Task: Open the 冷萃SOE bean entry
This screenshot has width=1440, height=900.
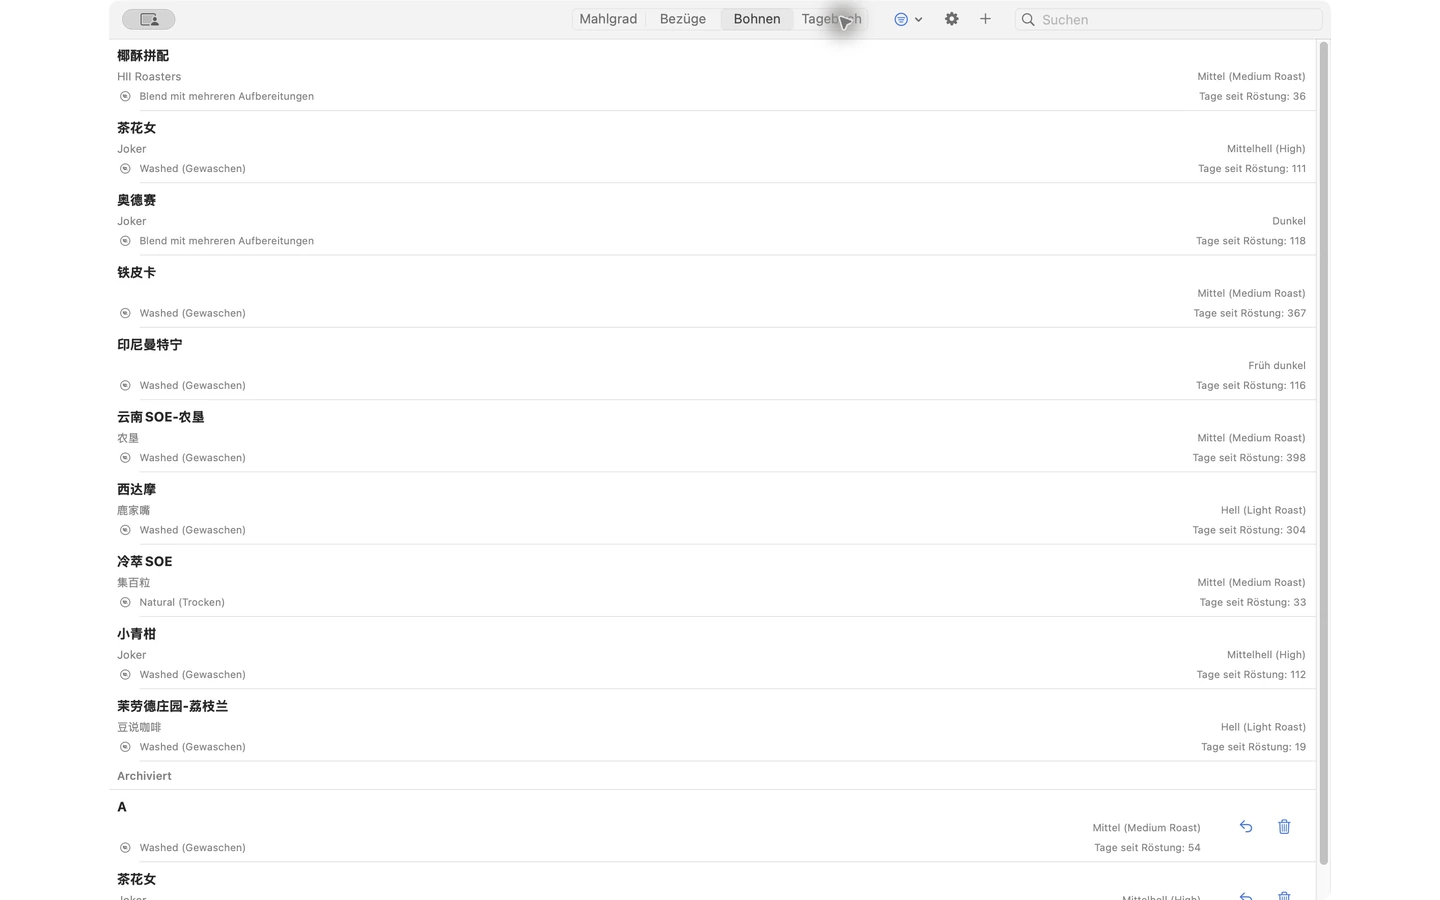Action: coord(712,581)
